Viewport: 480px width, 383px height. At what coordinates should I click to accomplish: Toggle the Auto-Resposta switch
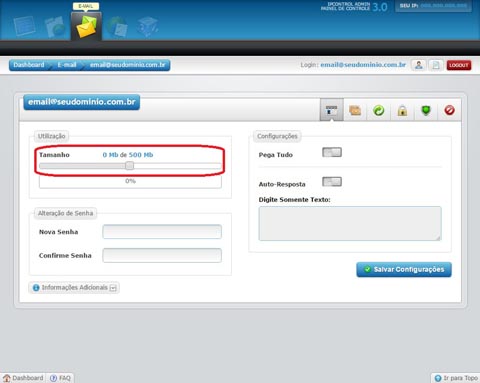point(332,182)
